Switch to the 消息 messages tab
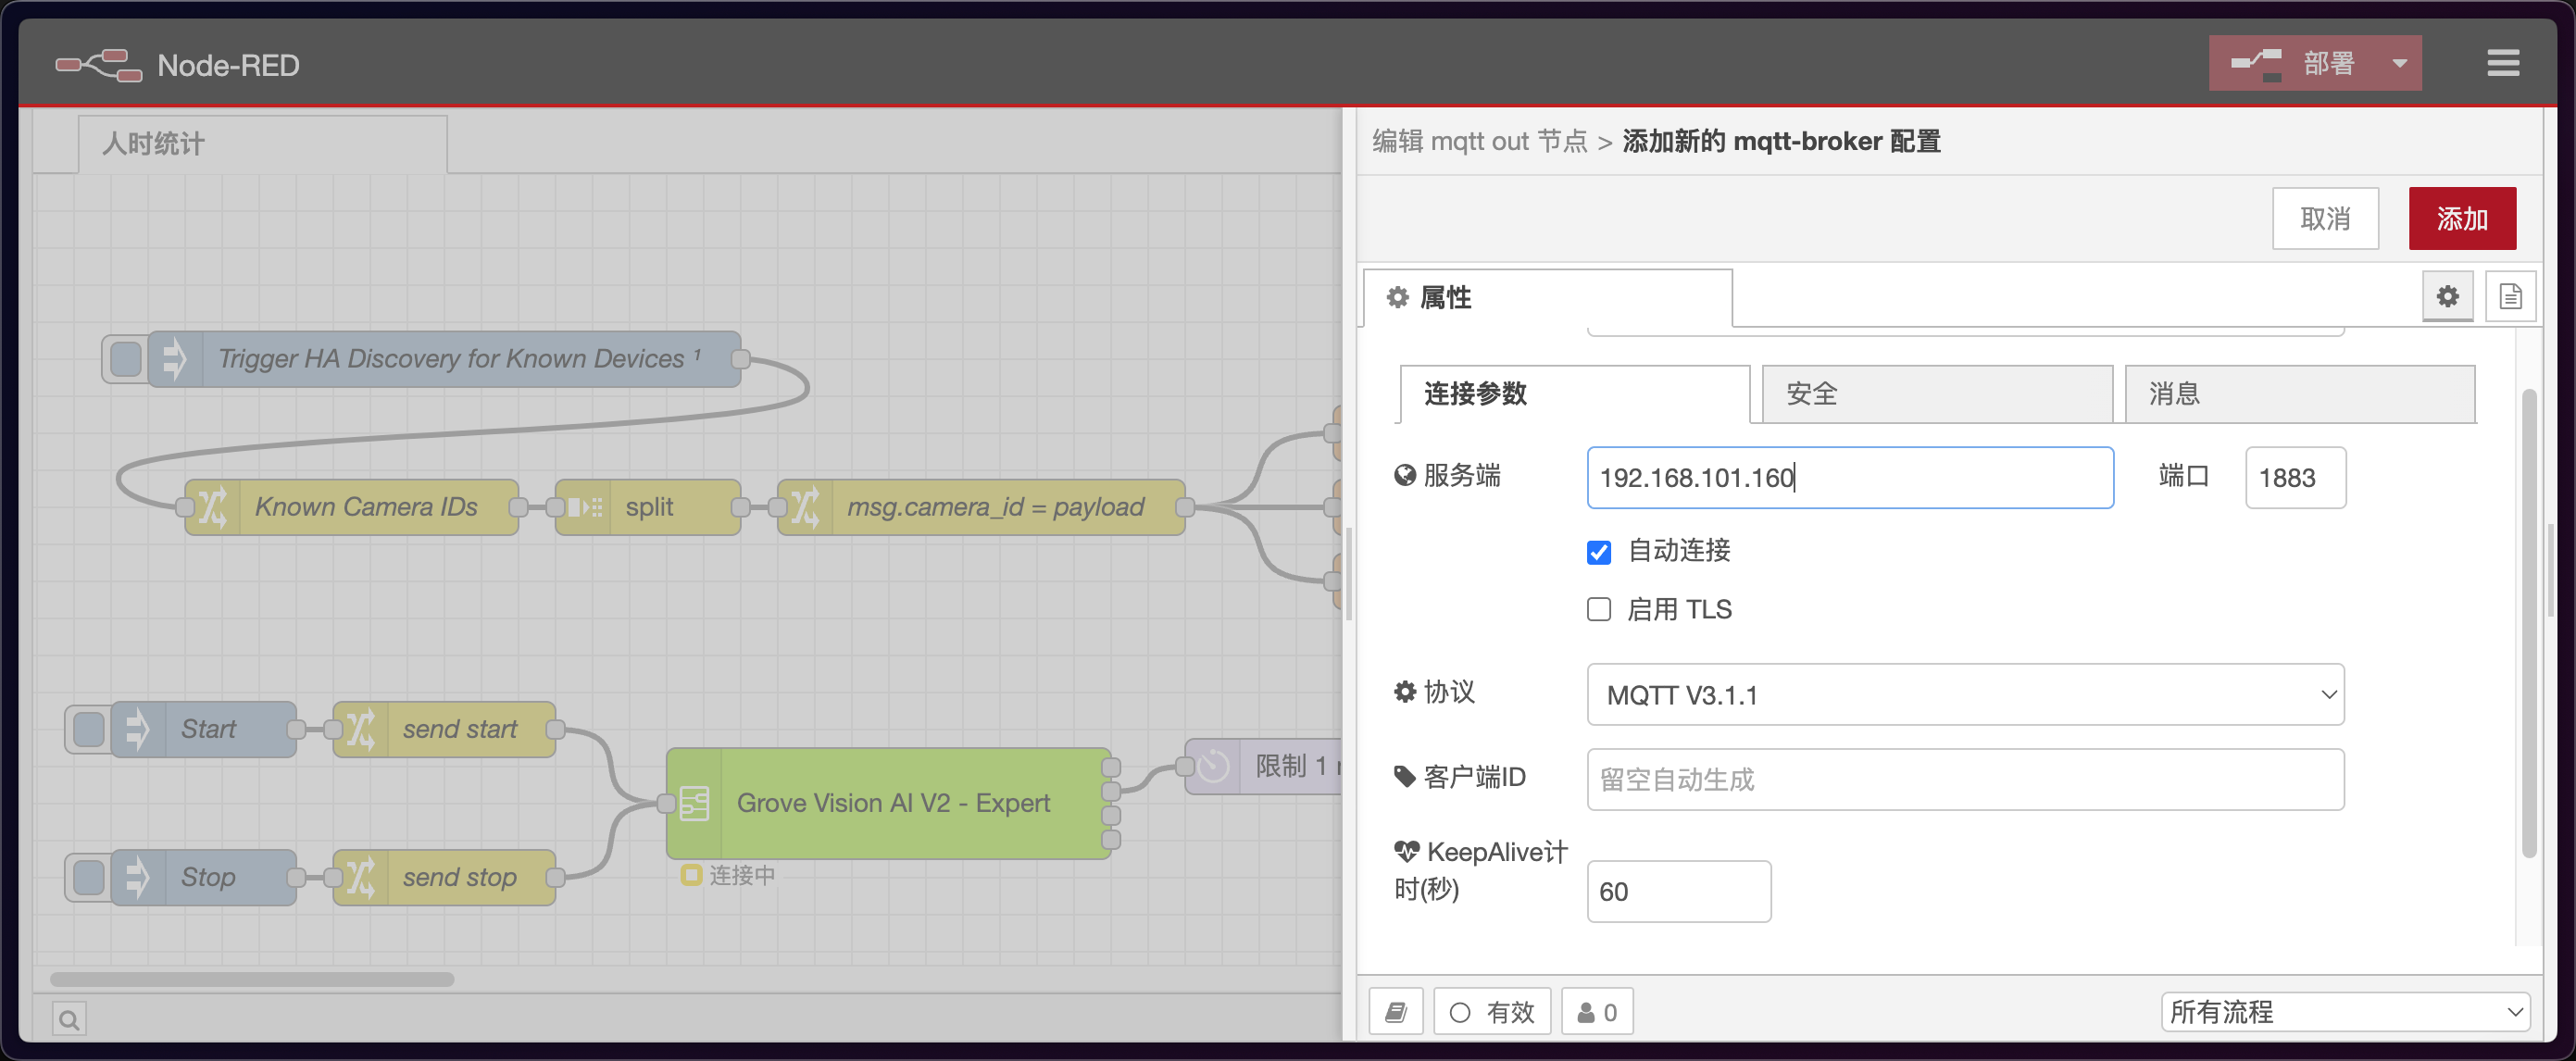This screenshot has height=1061, width=2576. coord(2299,394)
